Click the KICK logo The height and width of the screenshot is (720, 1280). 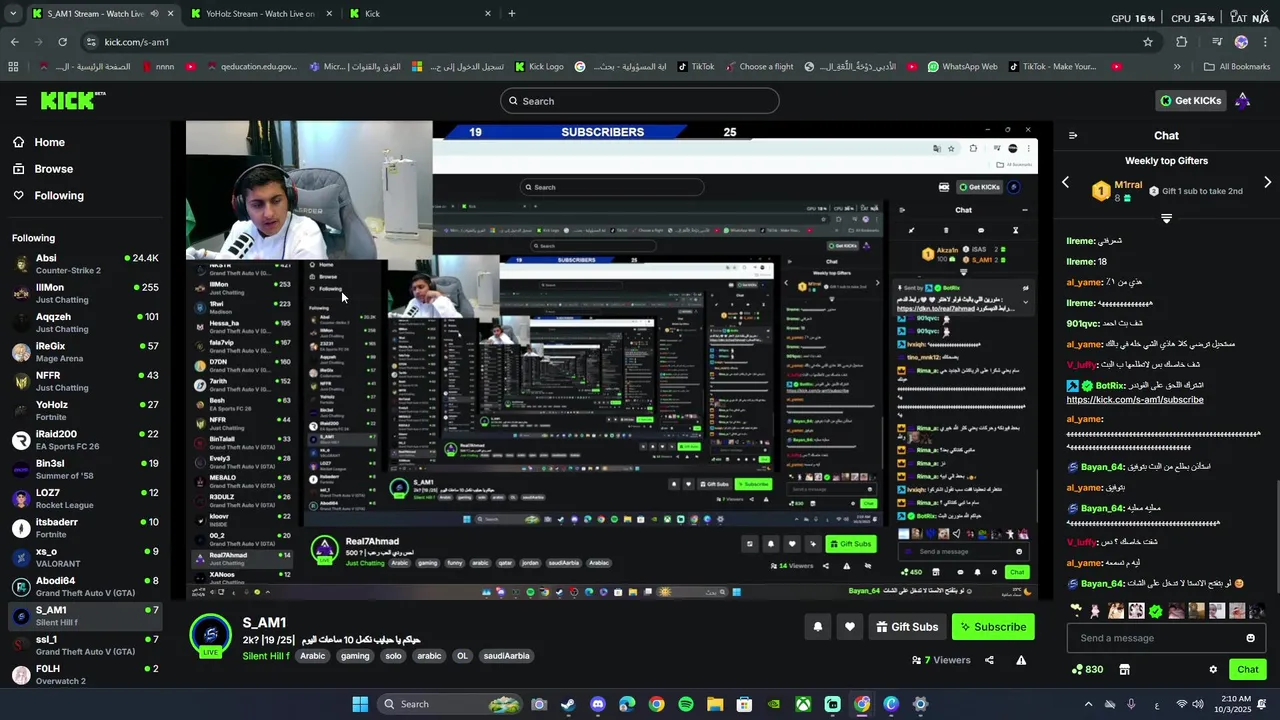72,100
